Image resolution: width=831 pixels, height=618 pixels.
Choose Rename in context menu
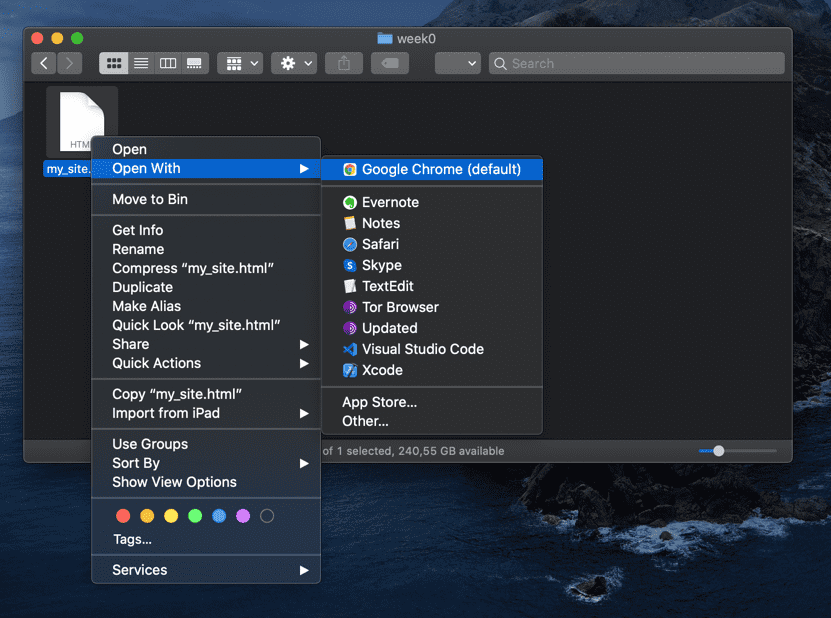[206, 249]
